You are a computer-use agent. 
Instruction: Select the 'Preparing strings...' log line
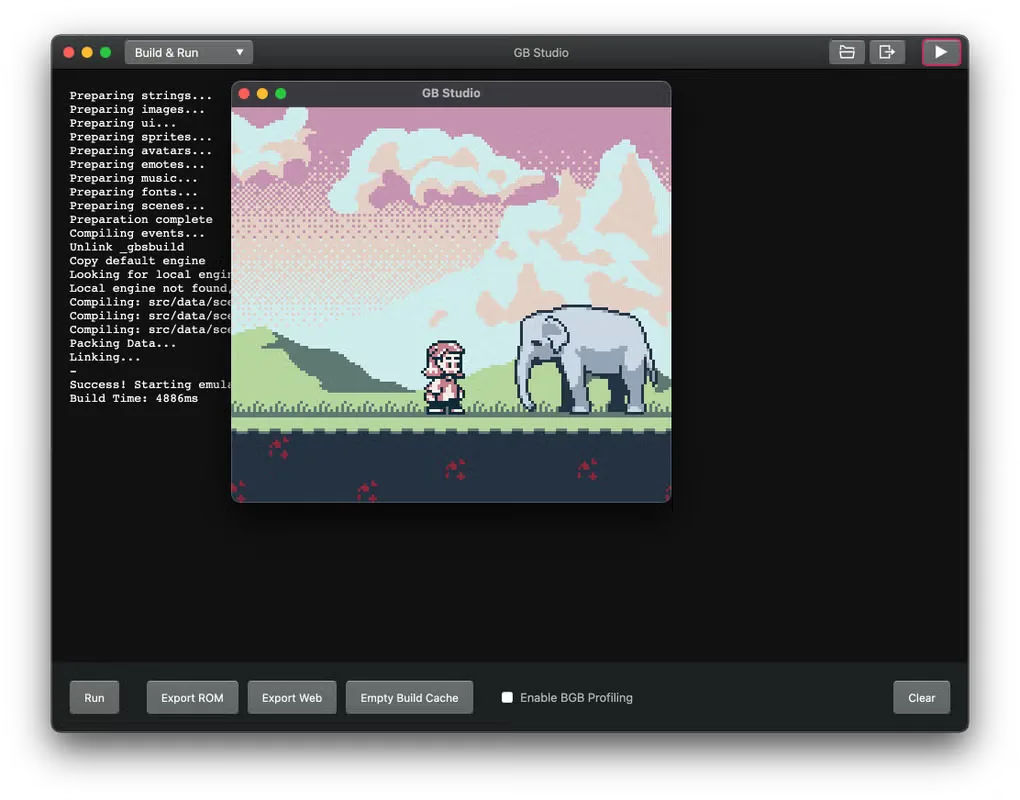click(x=141, y=96)
